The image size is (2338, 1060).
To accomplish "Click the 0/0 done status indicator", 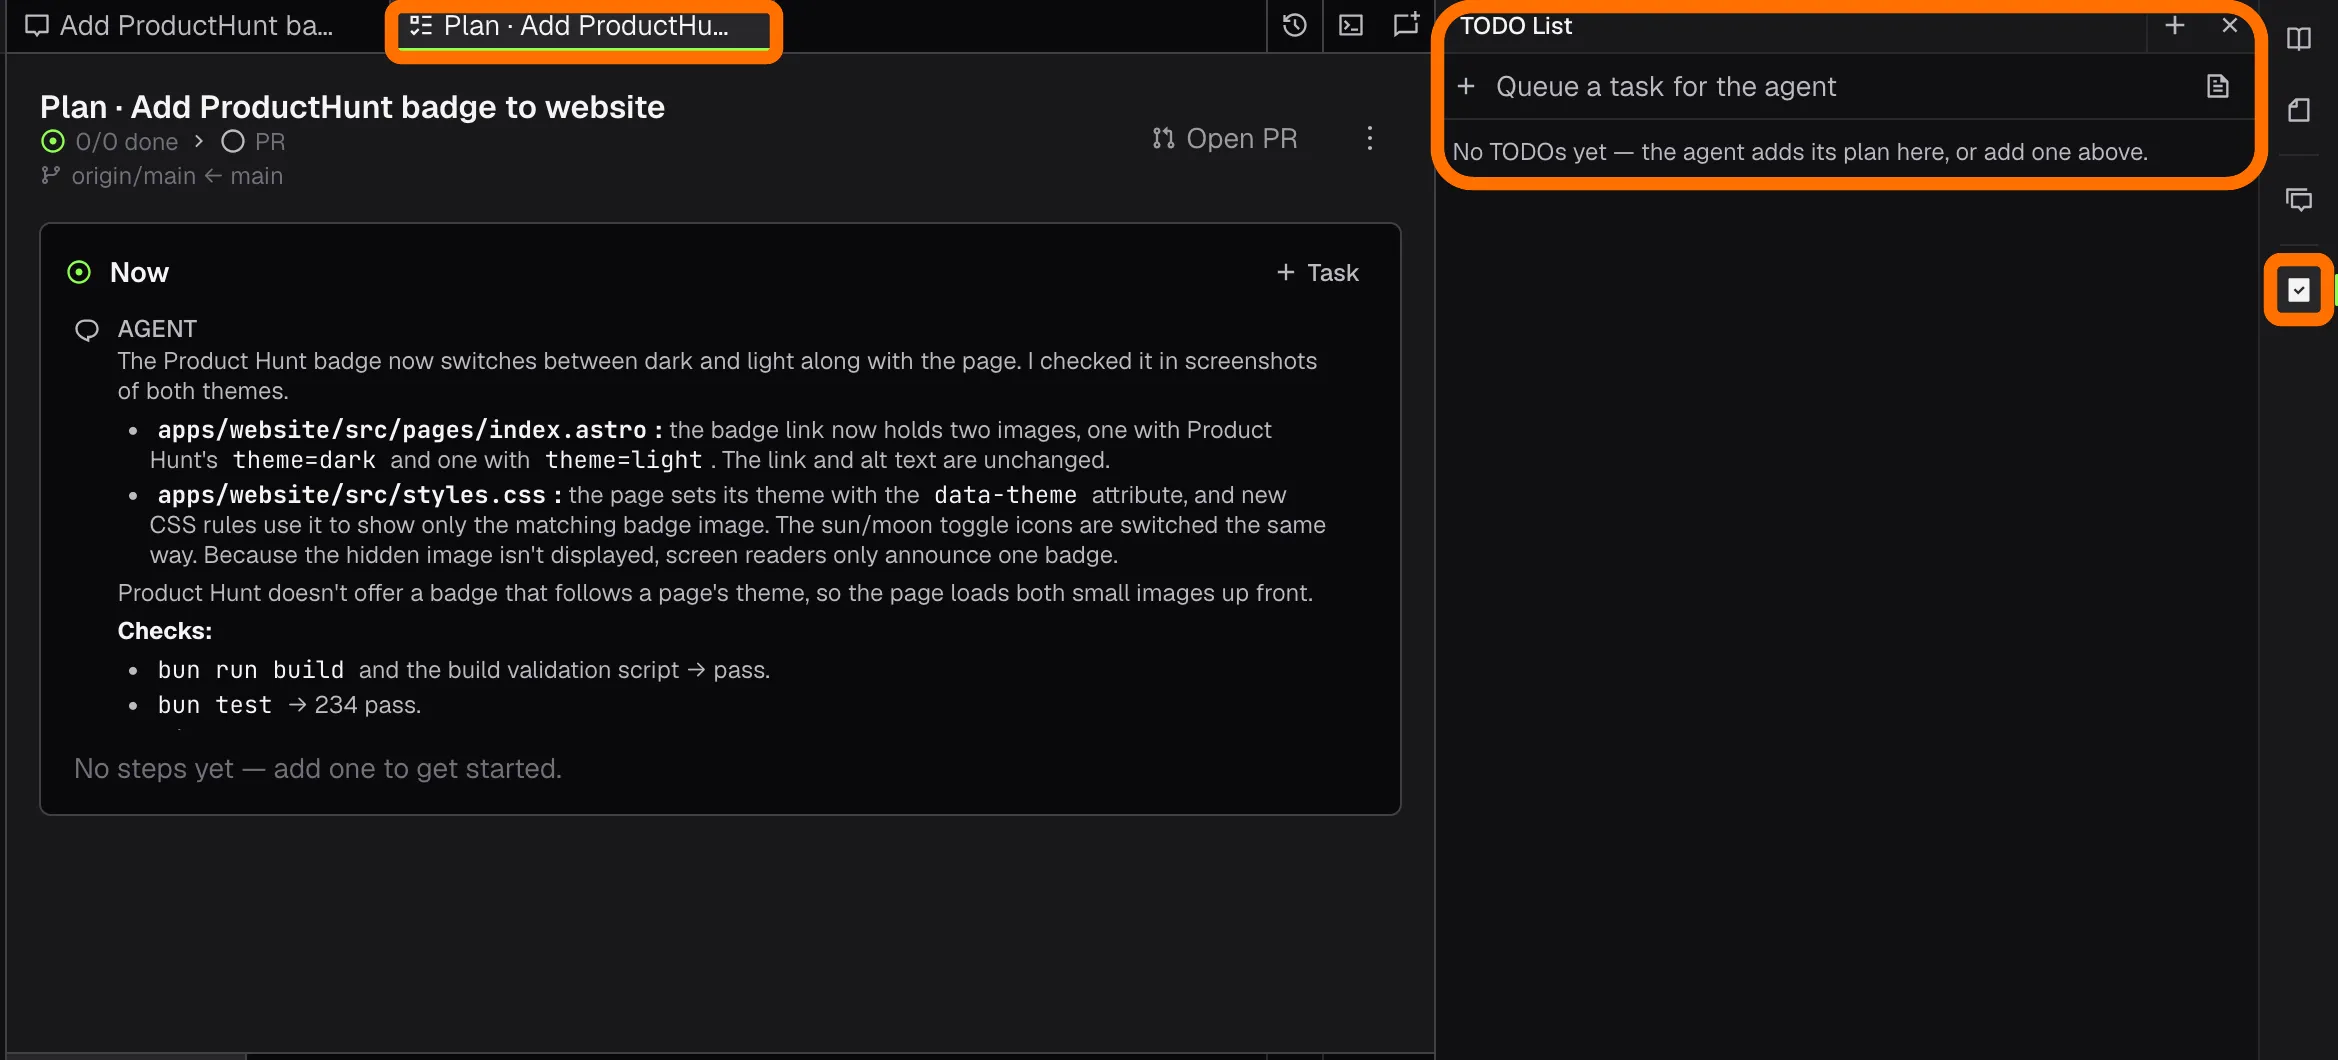I will pos(110,142).
